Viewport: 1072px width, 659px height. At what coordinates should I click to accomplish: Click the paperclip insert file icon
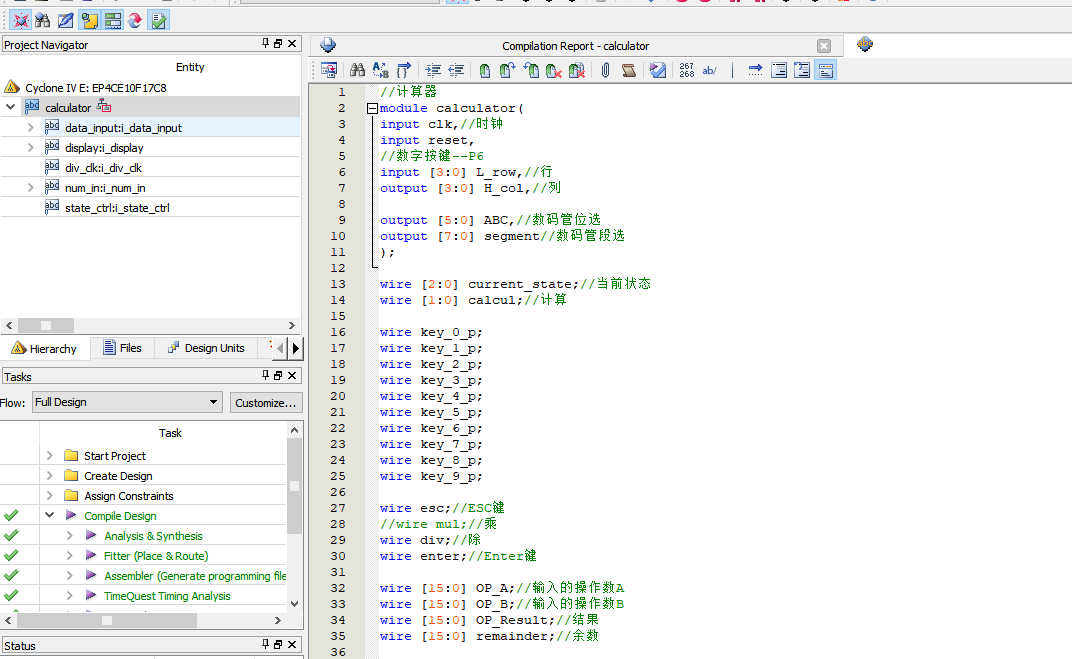(605, 70)
